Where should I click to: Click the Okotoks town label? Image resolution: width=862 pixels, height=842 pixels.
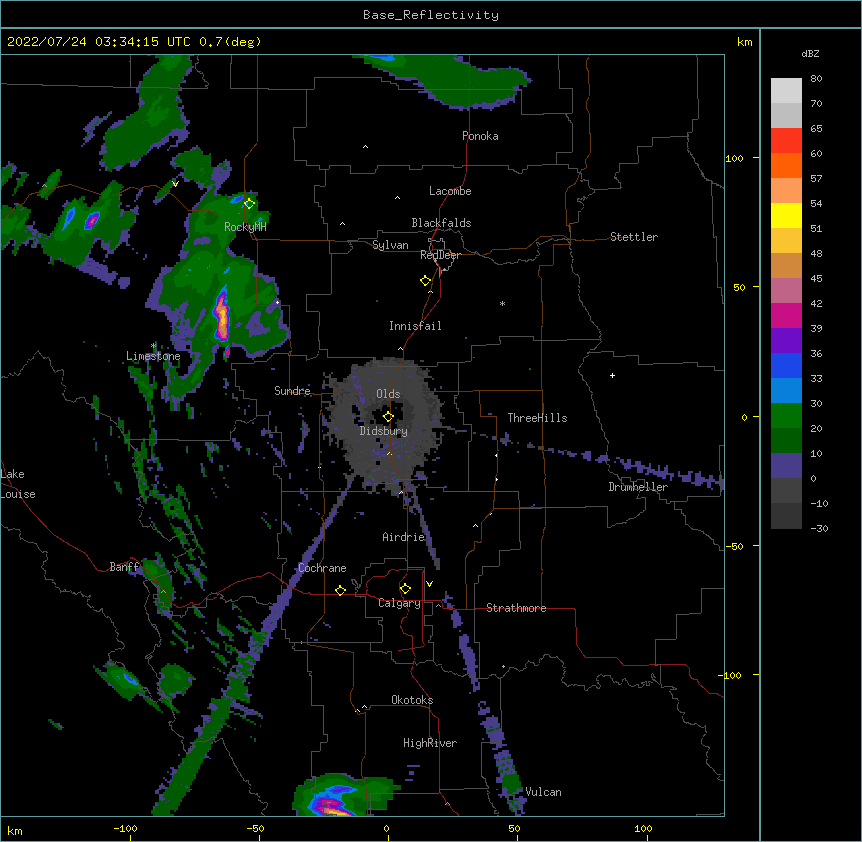coord(412,700)
